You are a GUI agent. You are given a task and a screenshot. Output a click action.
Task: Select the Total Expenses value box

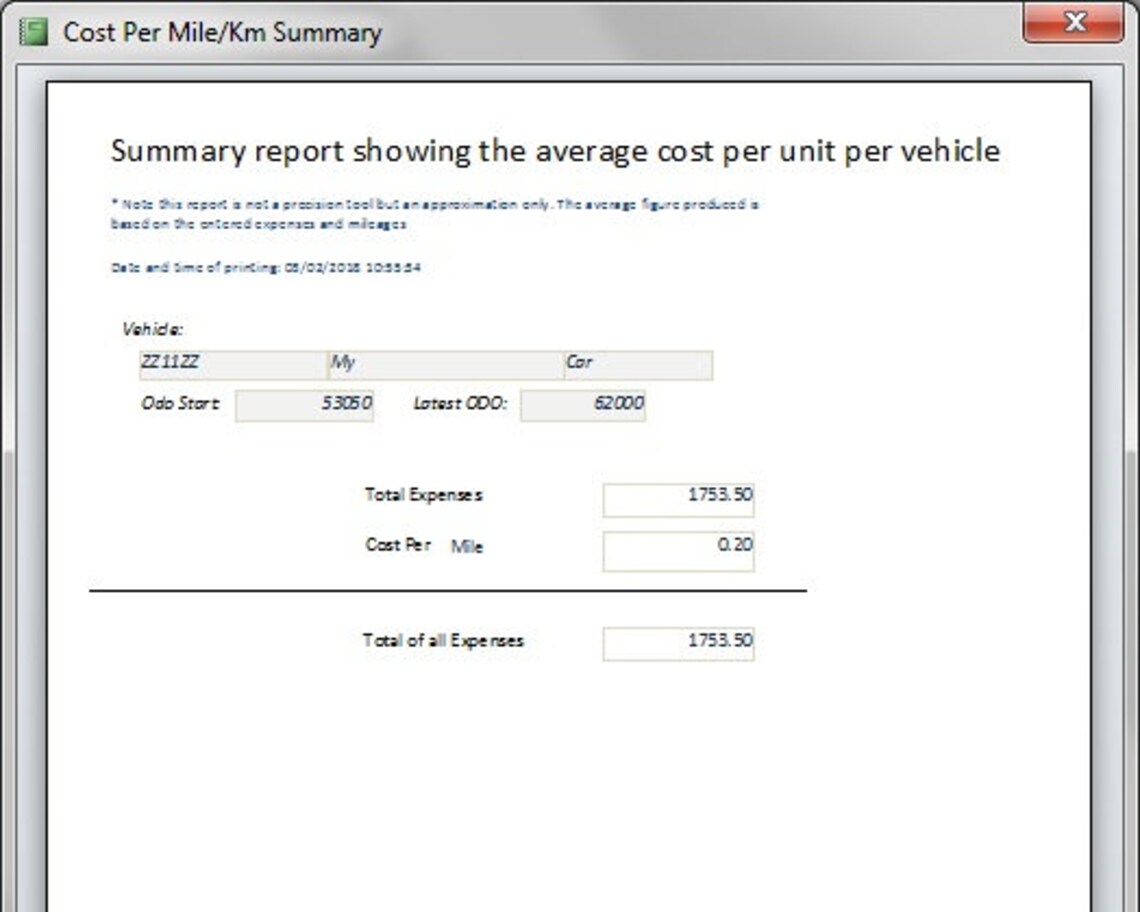[x=678, y=498]
